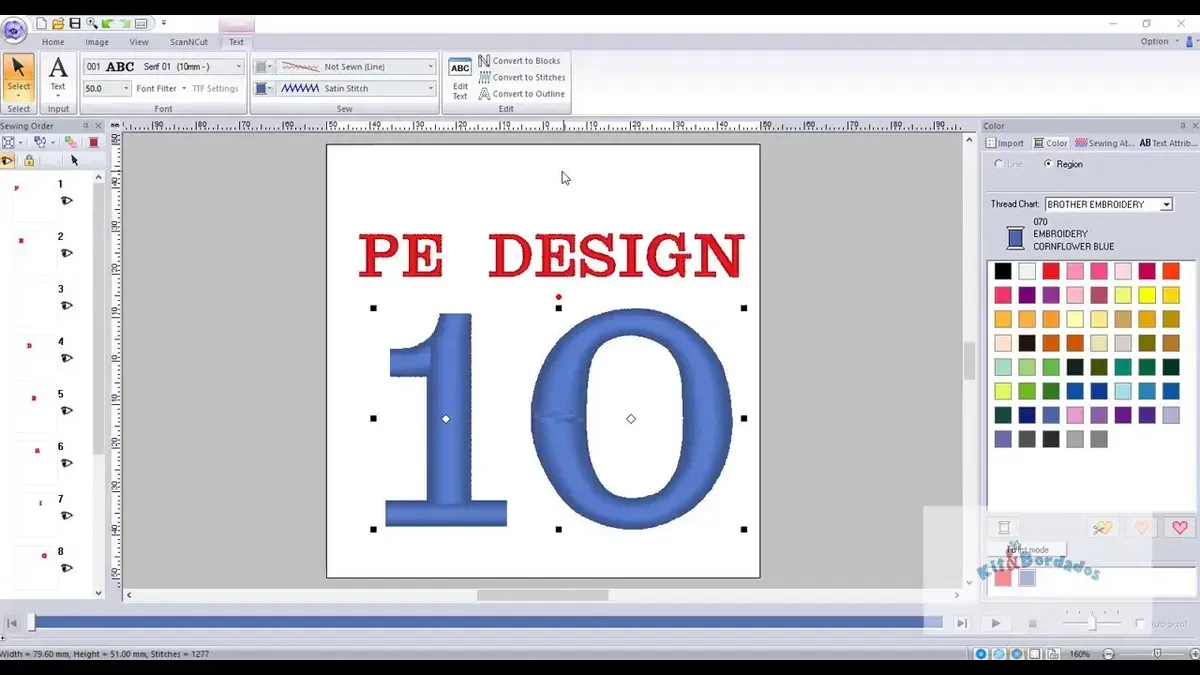Enable the Auto Scroll checkbox
The height and width of the screenshot is (675, 1200).
(1140, 624)
